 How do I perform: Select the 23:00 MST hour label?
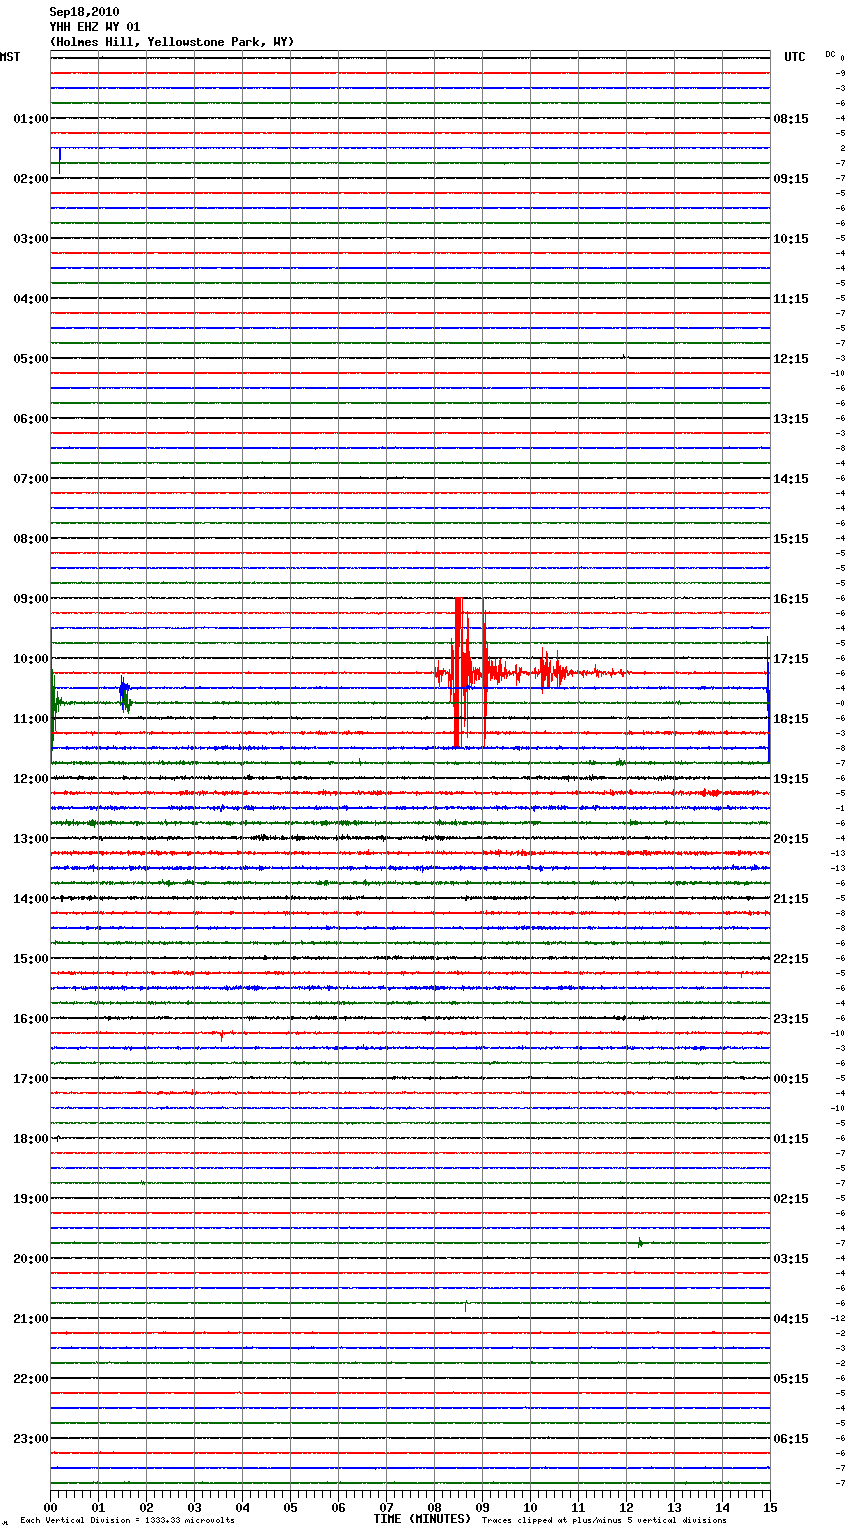[30, 1439]
